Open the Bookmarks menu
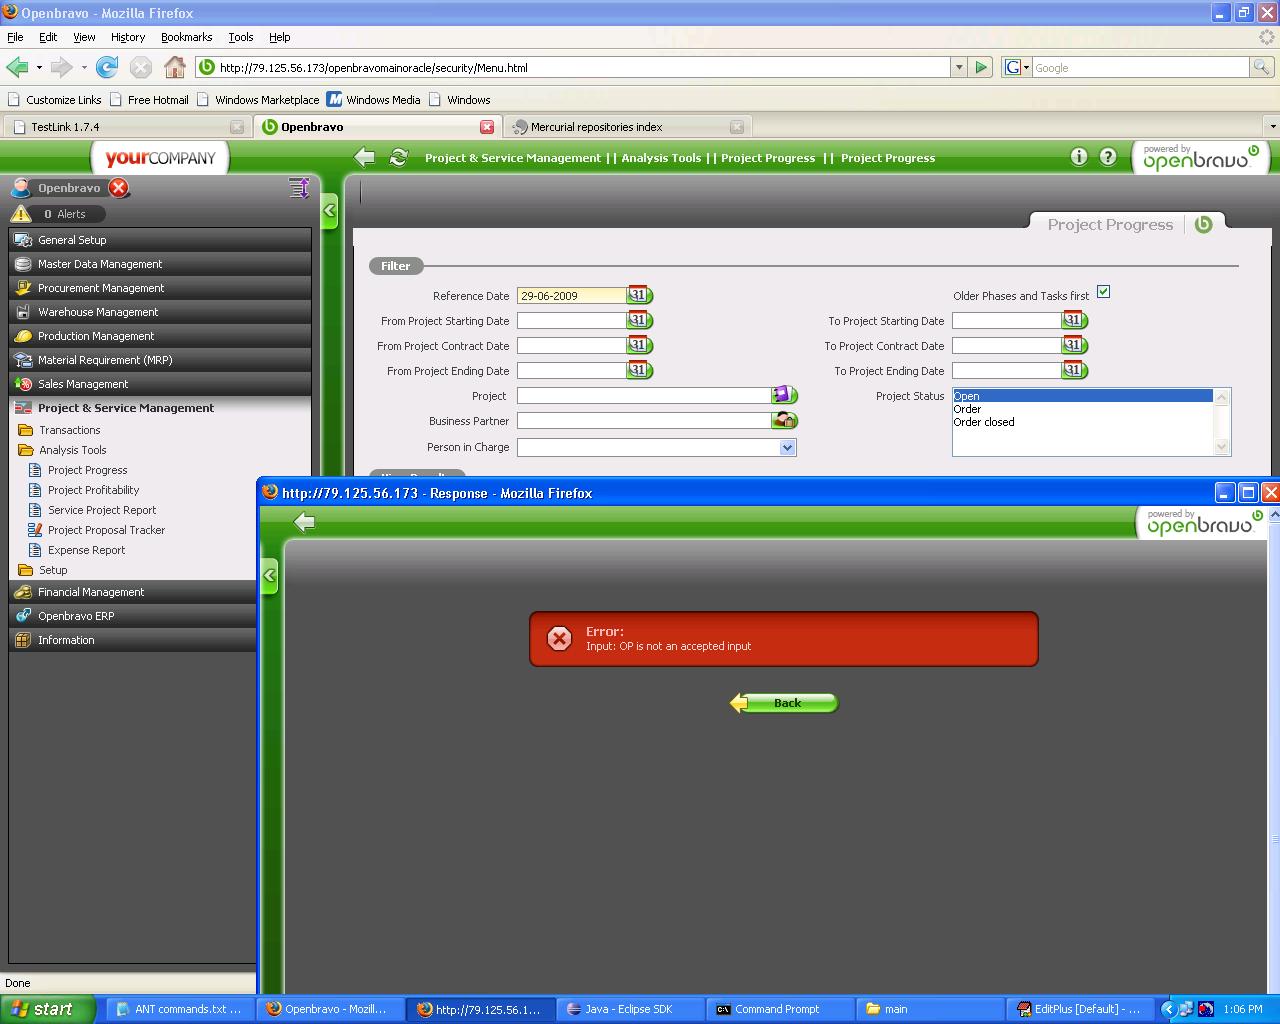This screenshot has width=1280, height=1024. click(186, 37)
